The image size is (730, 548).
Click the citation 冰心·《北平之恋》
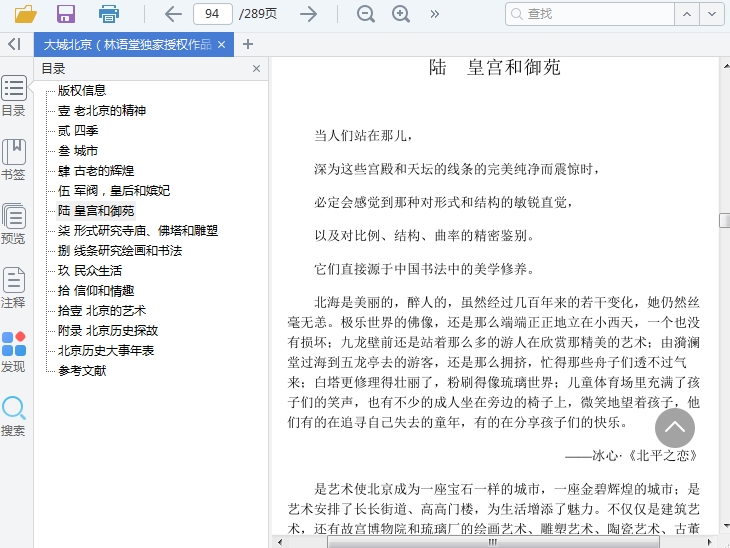point(645,455)
